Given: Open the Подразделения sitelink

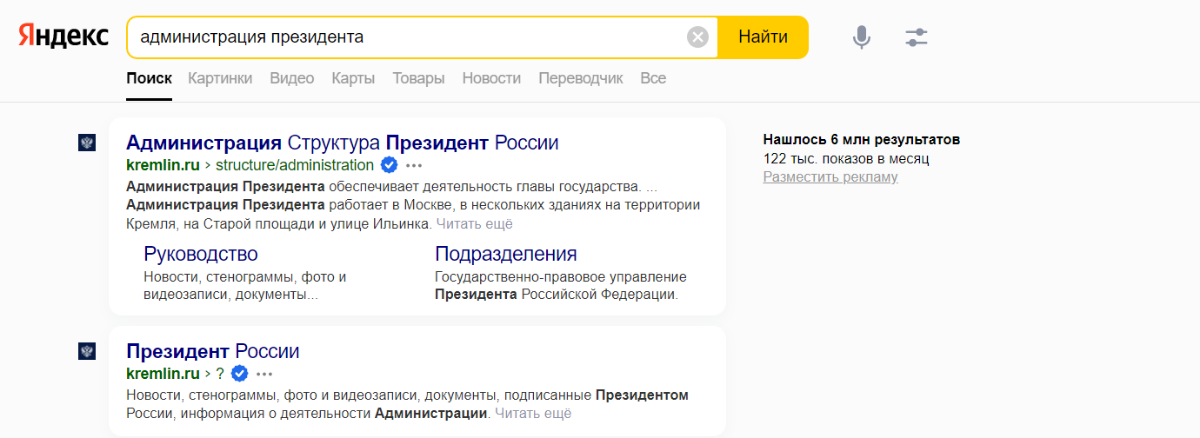Looking at the screenshot, I should pos(506,254).
